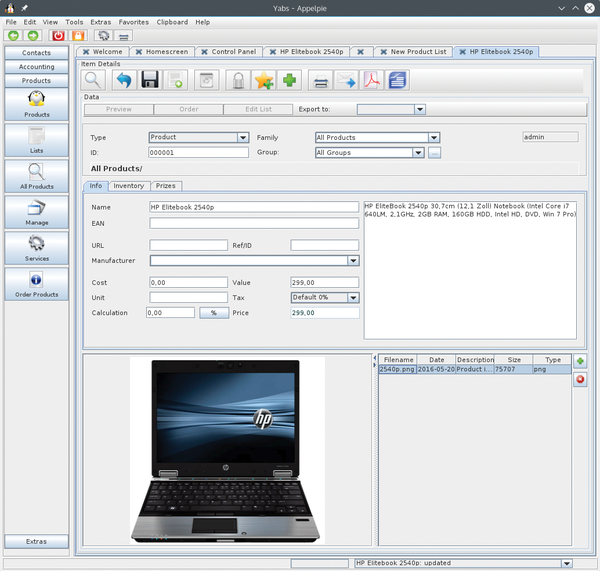Click the ID field showing 000001

[199, 153]
